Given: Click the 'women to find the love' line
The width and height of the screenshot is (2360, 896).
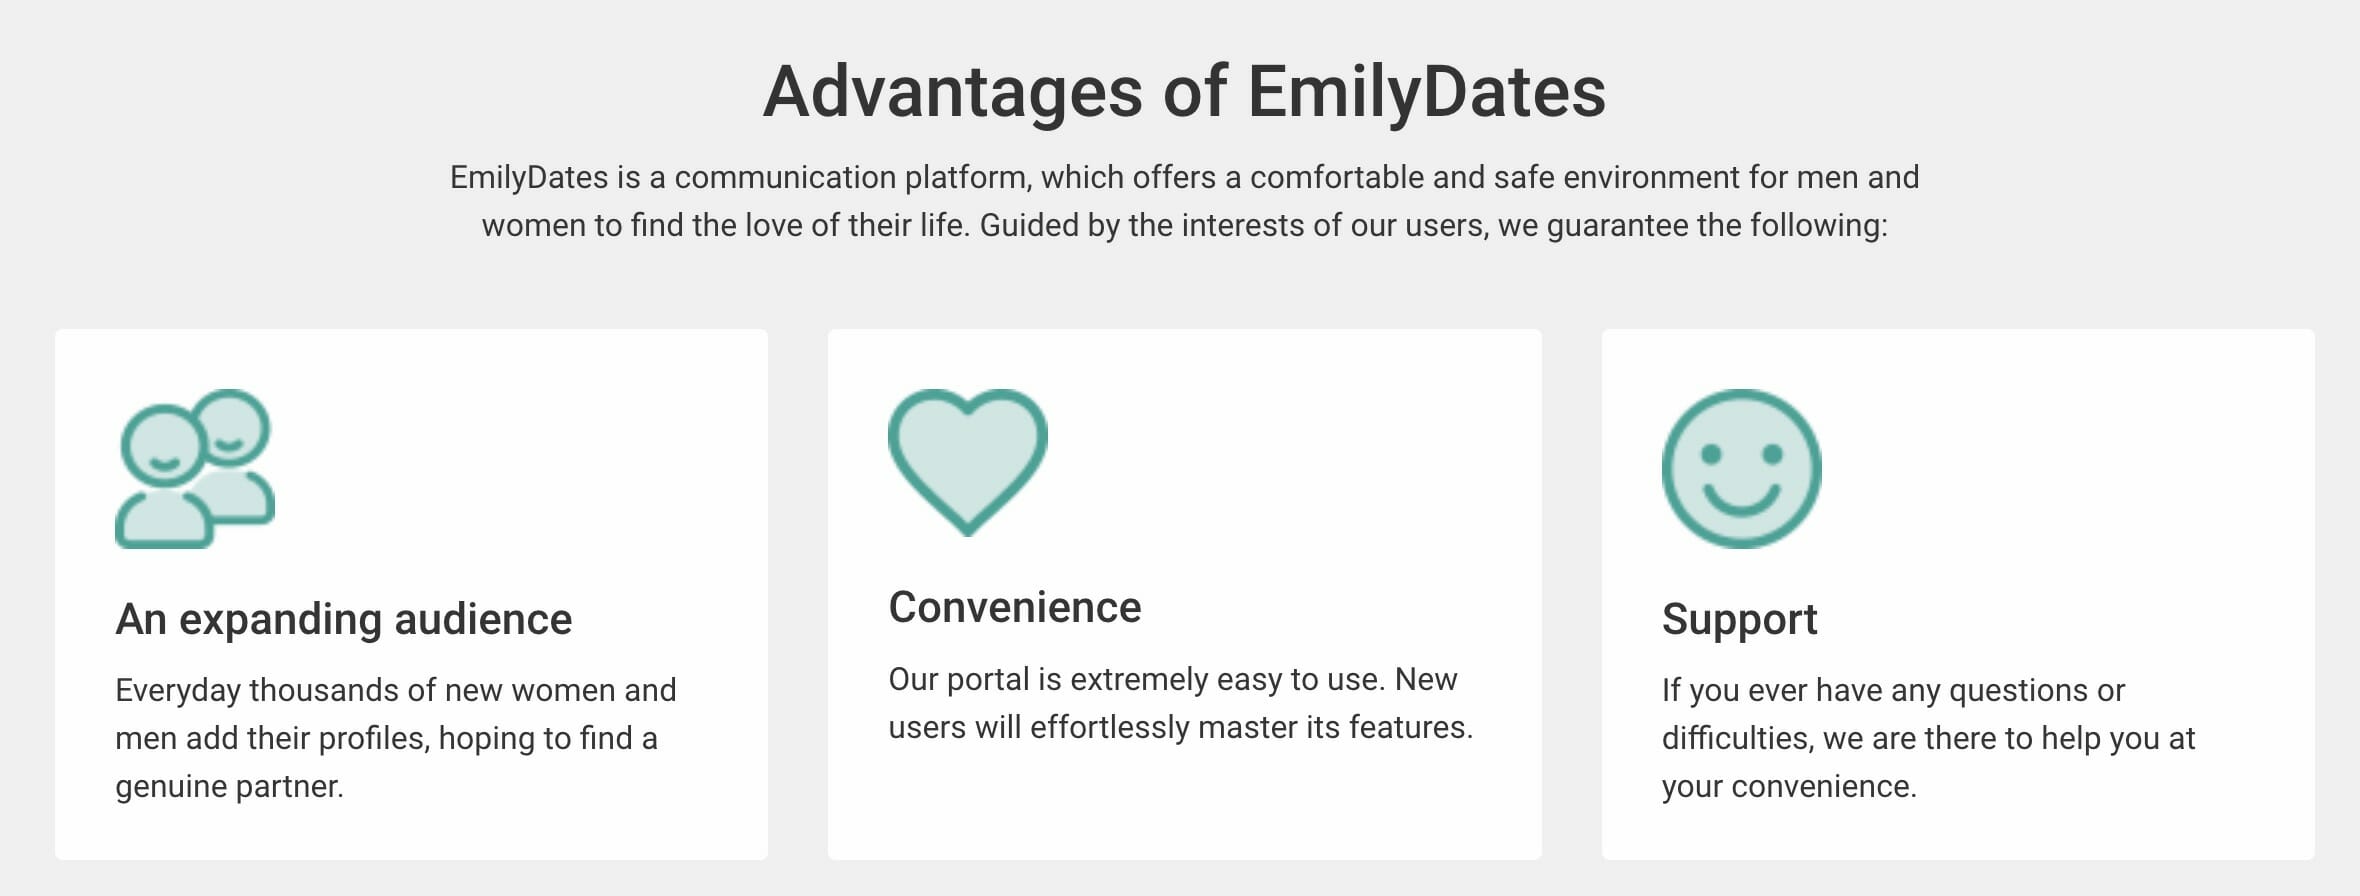Looking at the screenshot, I should click(x=1184, y=225).
